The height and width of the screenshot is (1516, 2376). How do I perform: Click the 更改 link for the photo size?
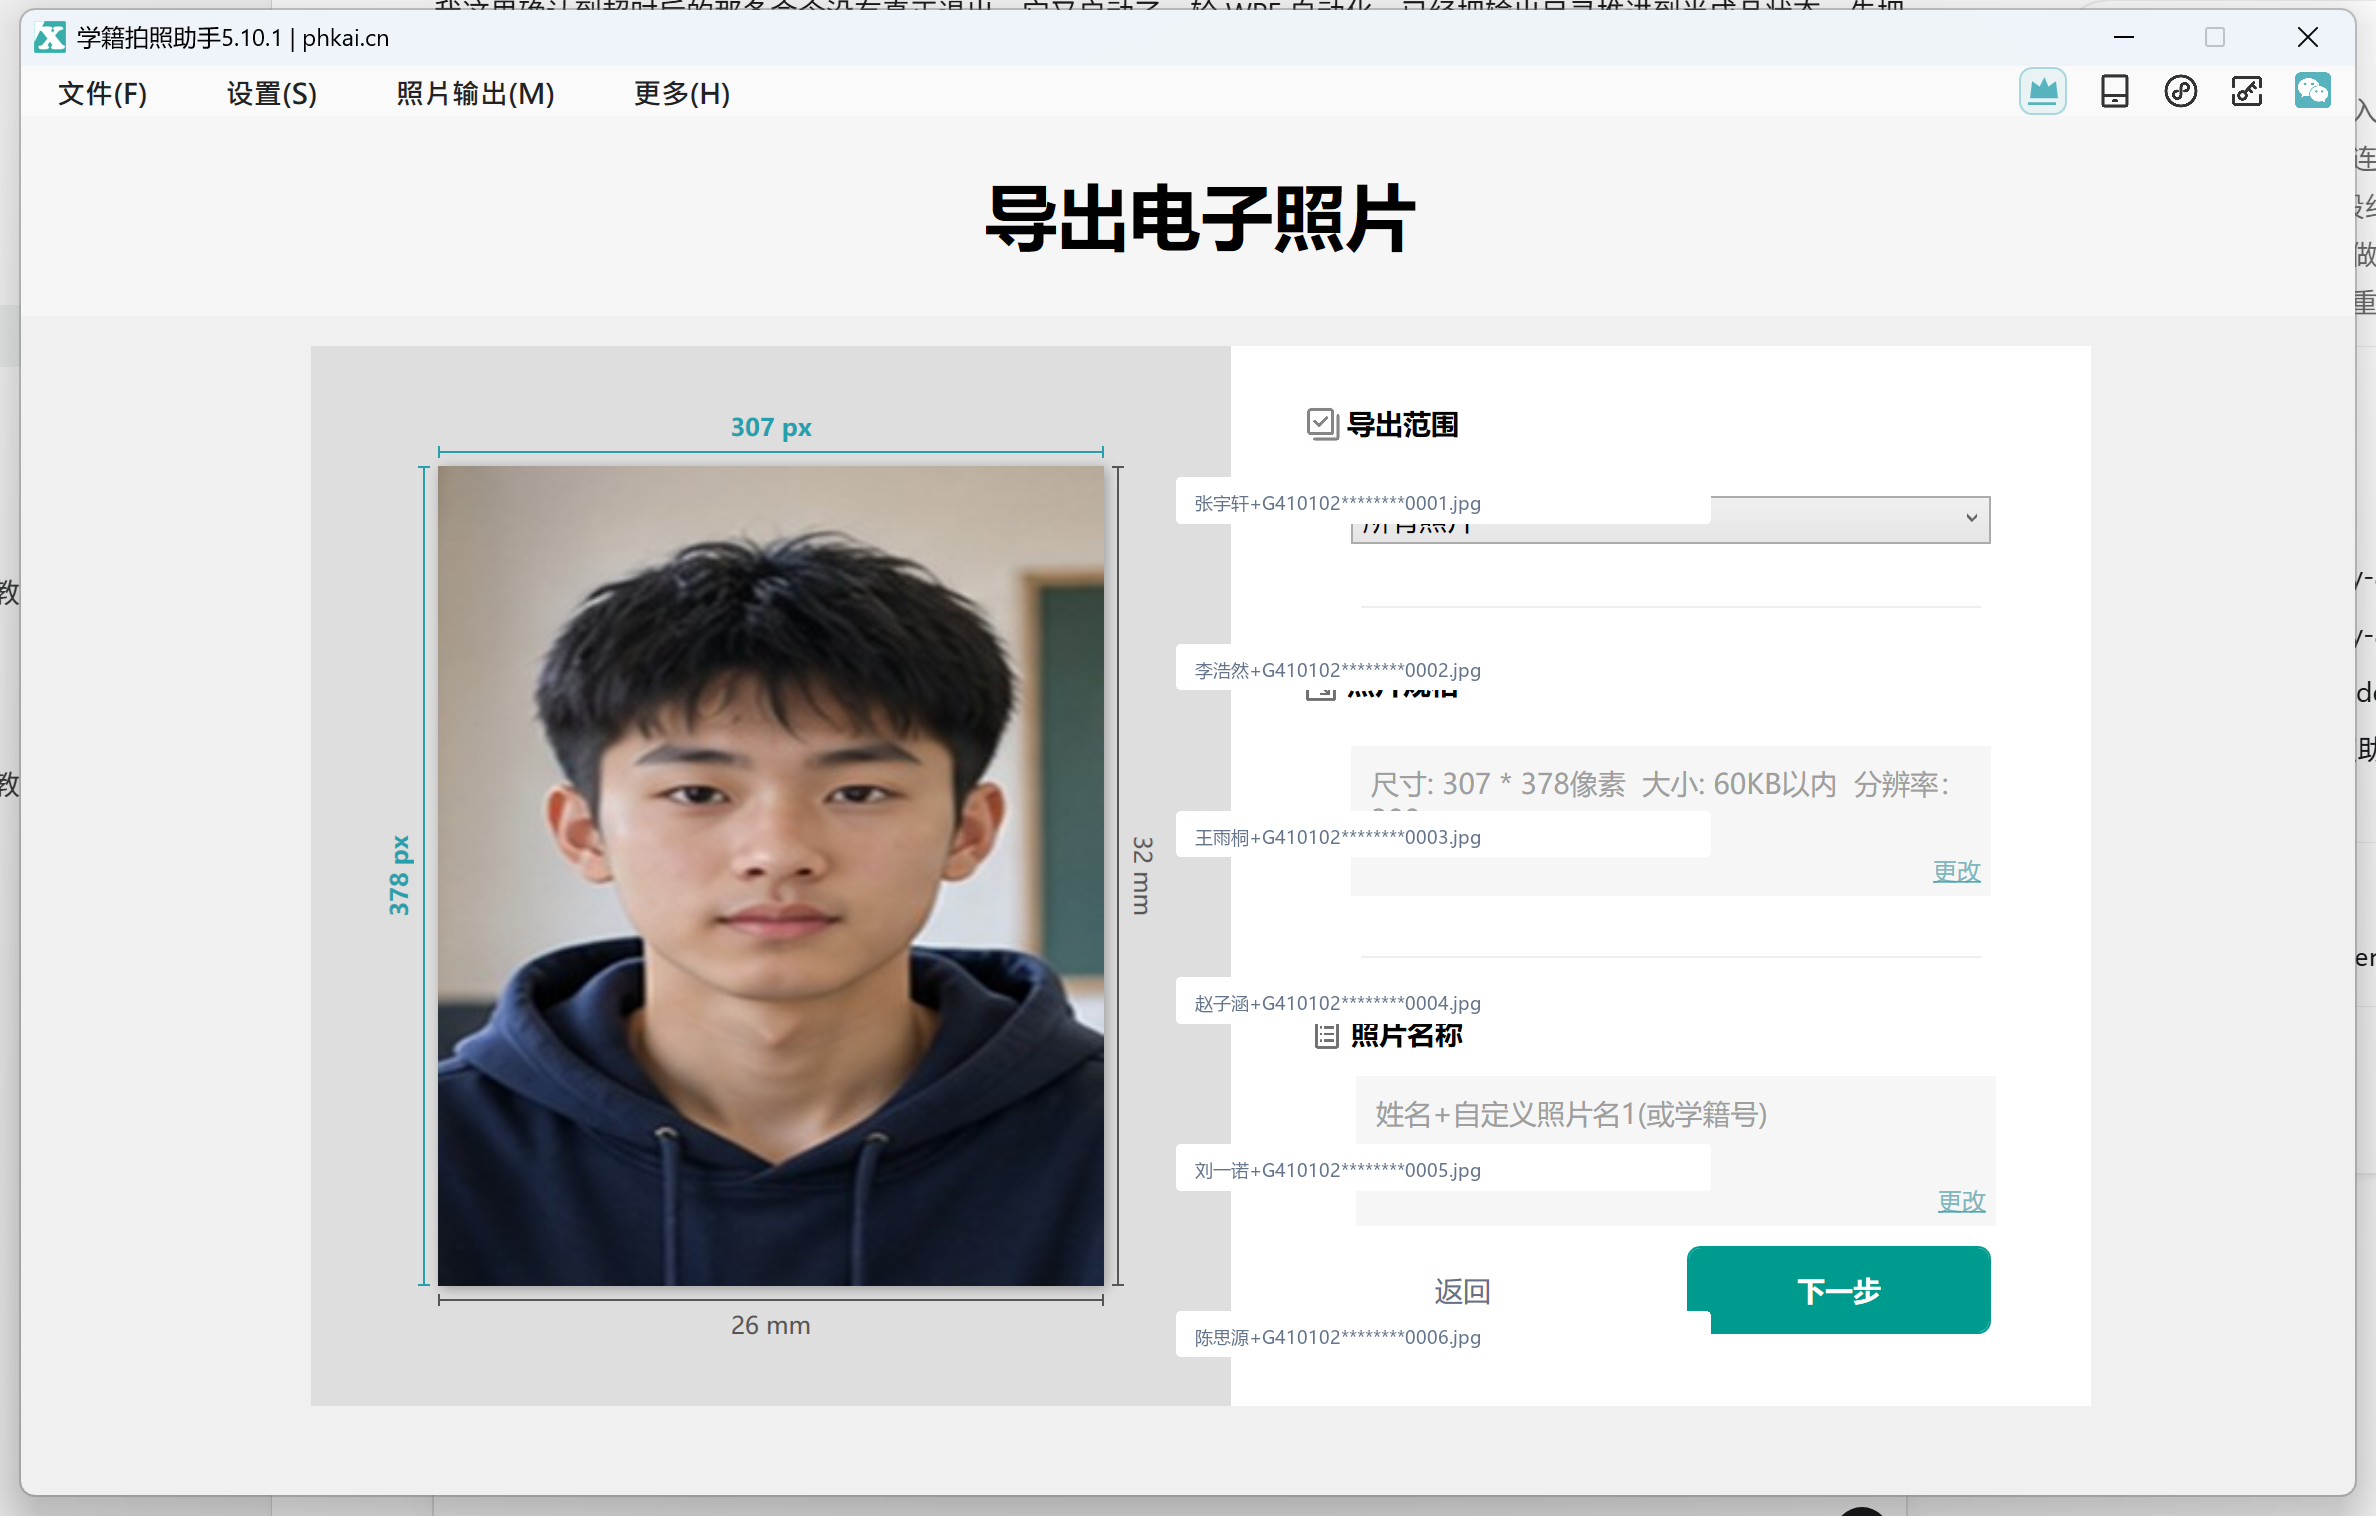[1956, 871]
